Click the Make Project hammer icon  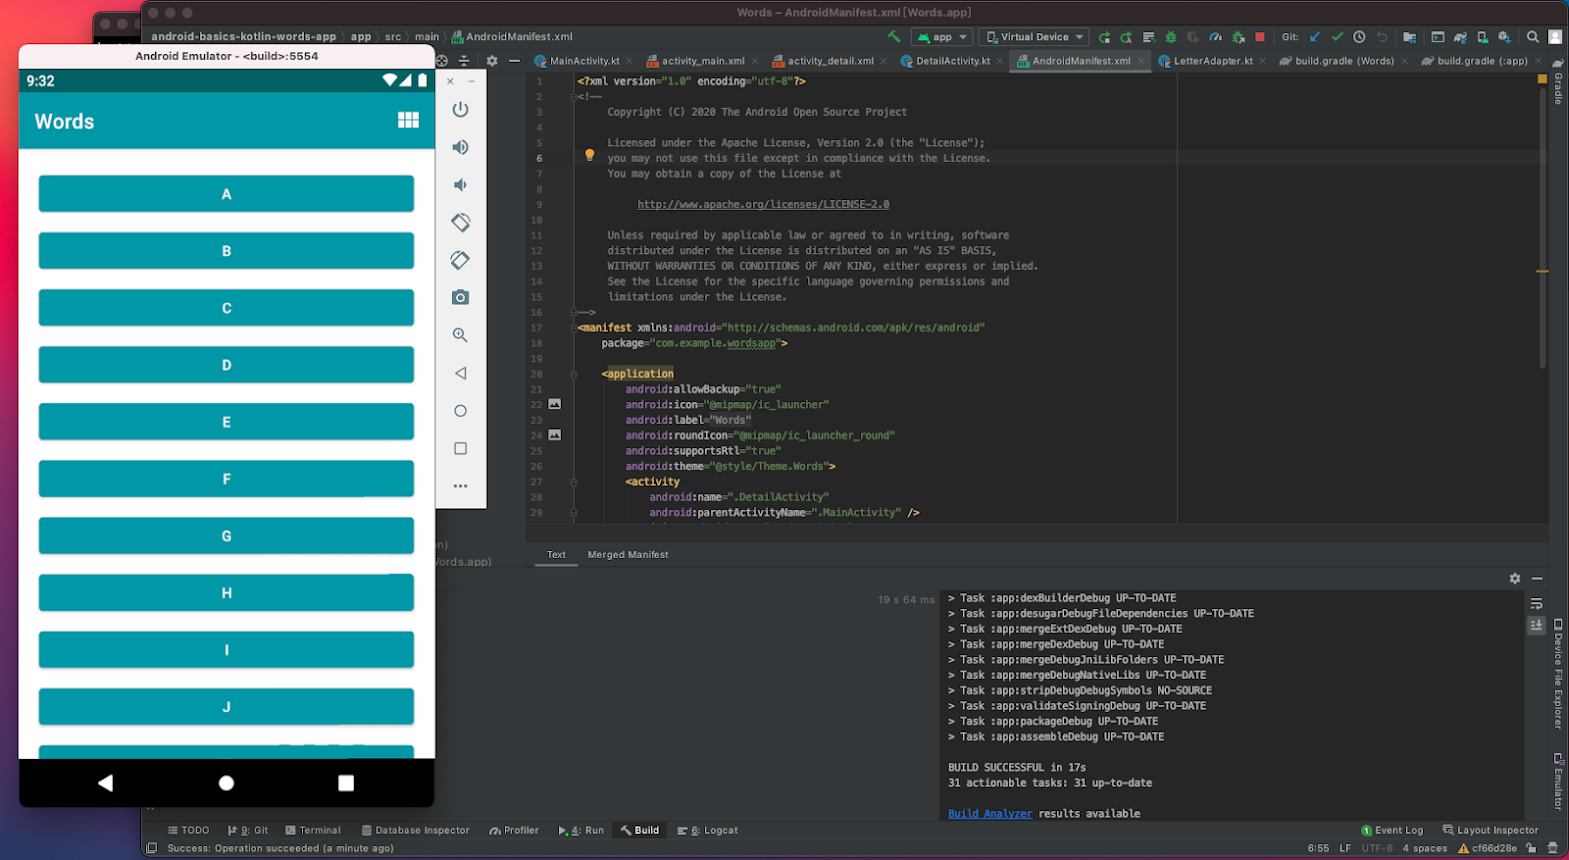[x=894, y=37]
